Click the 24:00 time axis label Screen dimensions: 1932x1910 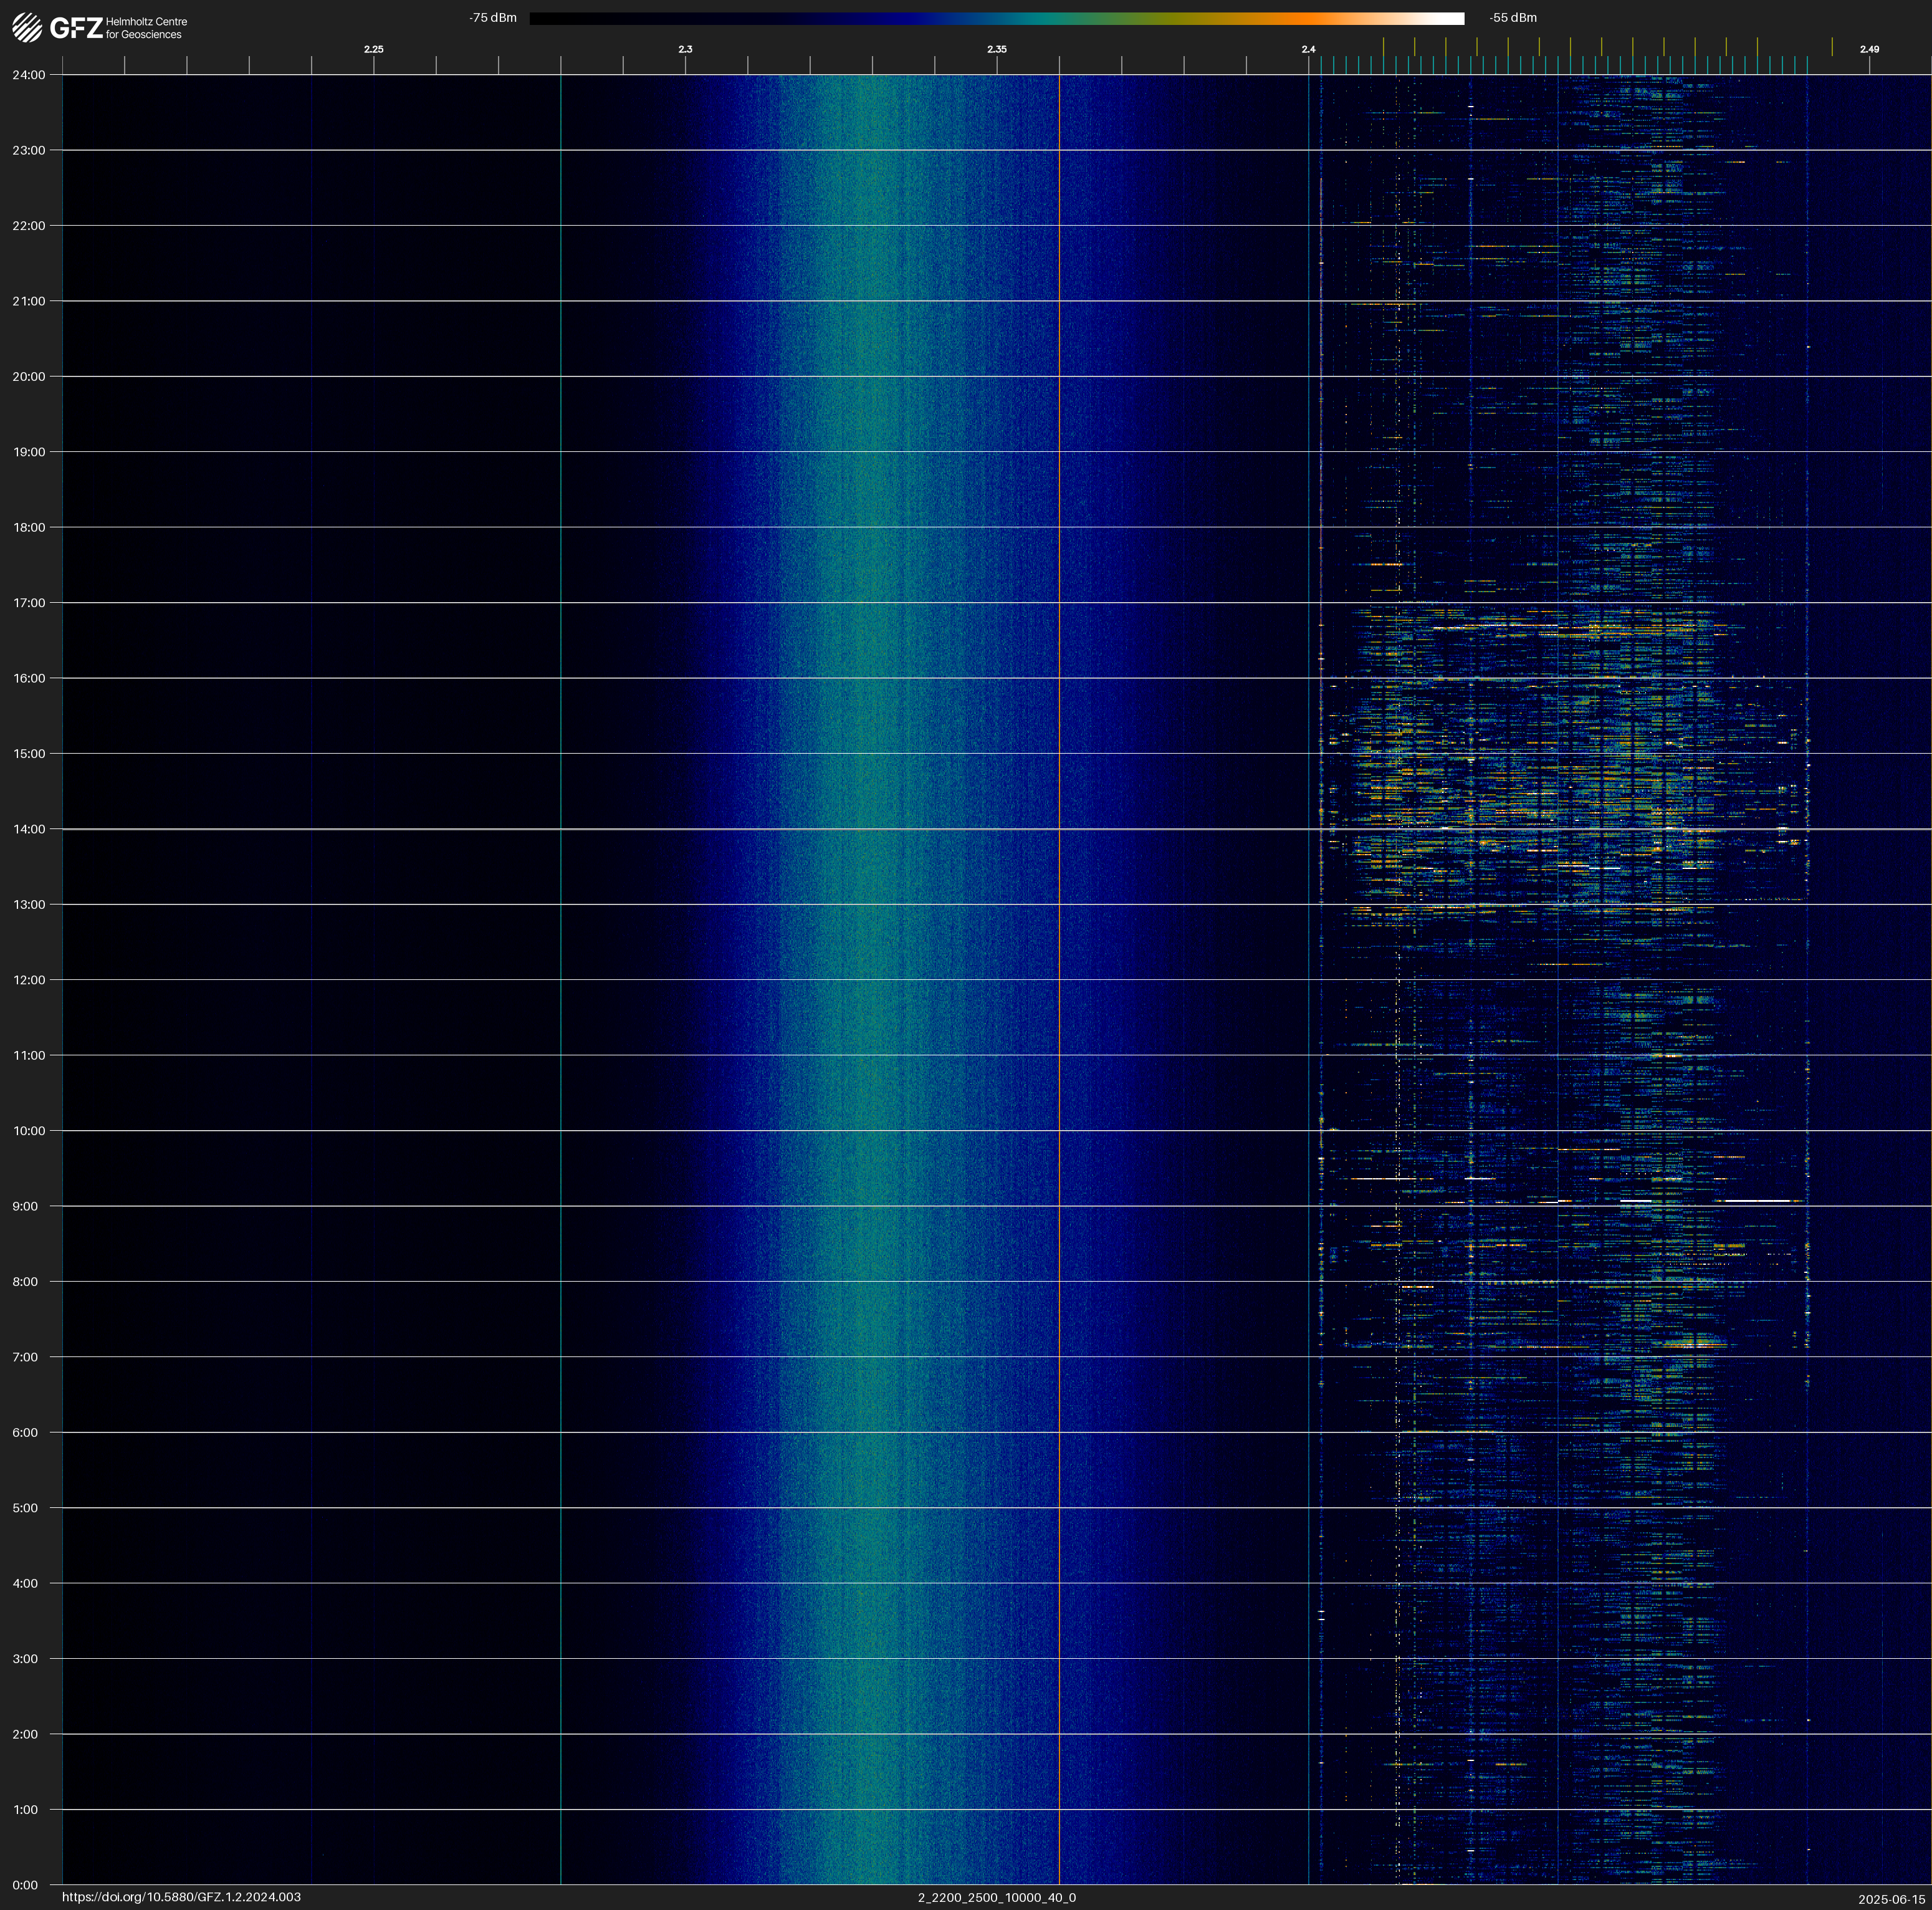29,75
